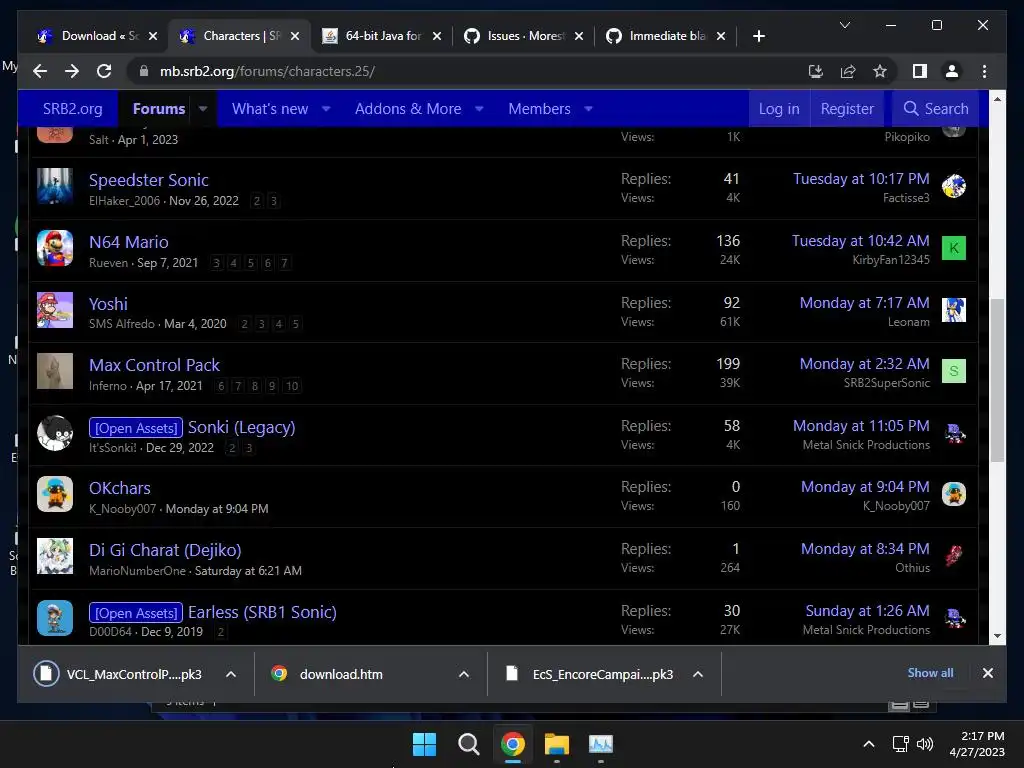
Task: Open download.htm options arrow
Action: (x=464, y=674)
